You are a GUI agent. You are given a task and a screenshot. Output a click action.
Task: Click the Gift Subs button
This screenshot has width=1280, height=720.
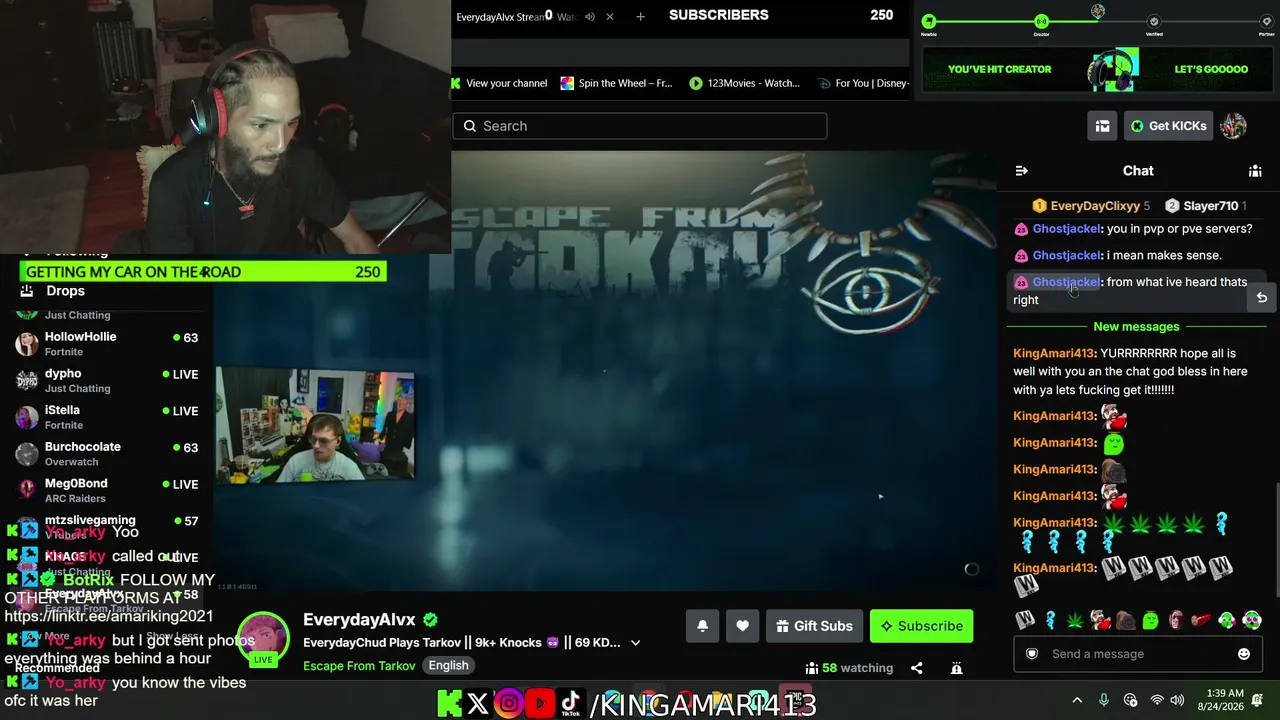[815, 626]
